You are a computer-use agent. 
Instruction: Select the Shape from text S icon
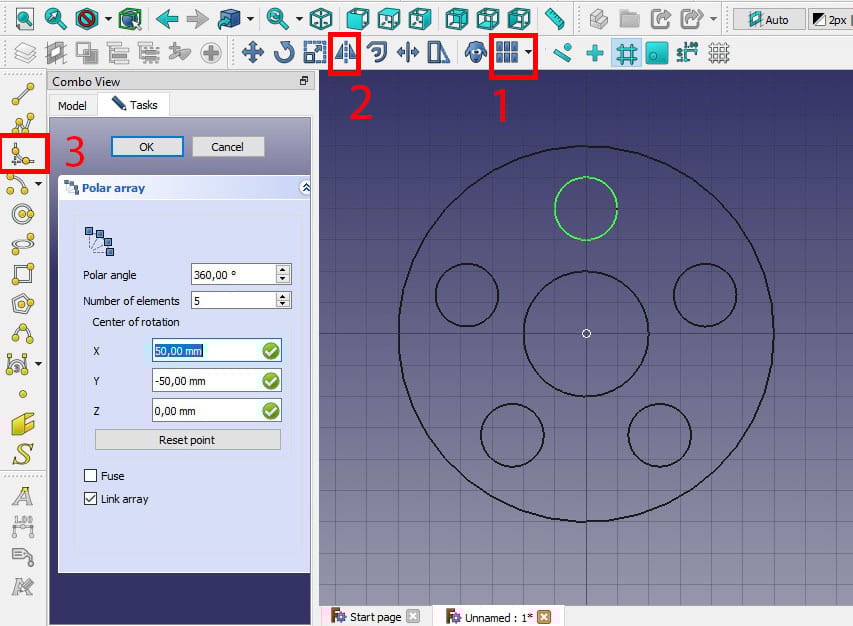point(23,453)
